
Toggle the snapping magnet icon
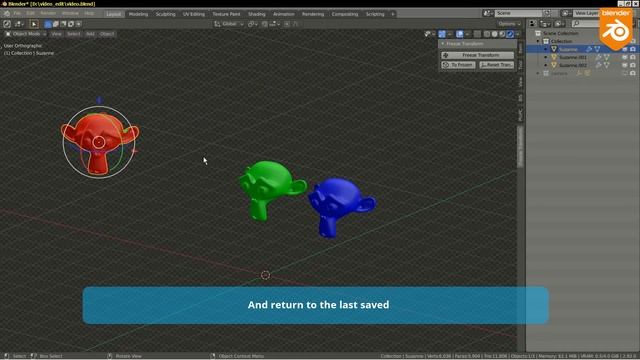coord(264,24)
